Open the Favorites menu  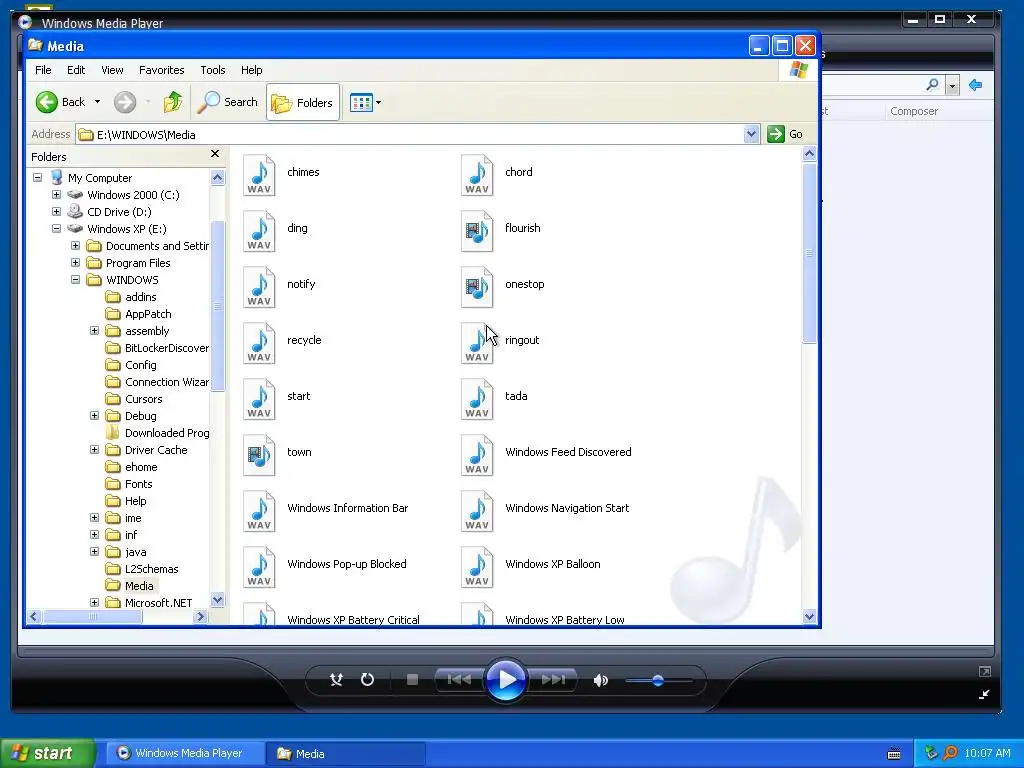click(161, 70)
